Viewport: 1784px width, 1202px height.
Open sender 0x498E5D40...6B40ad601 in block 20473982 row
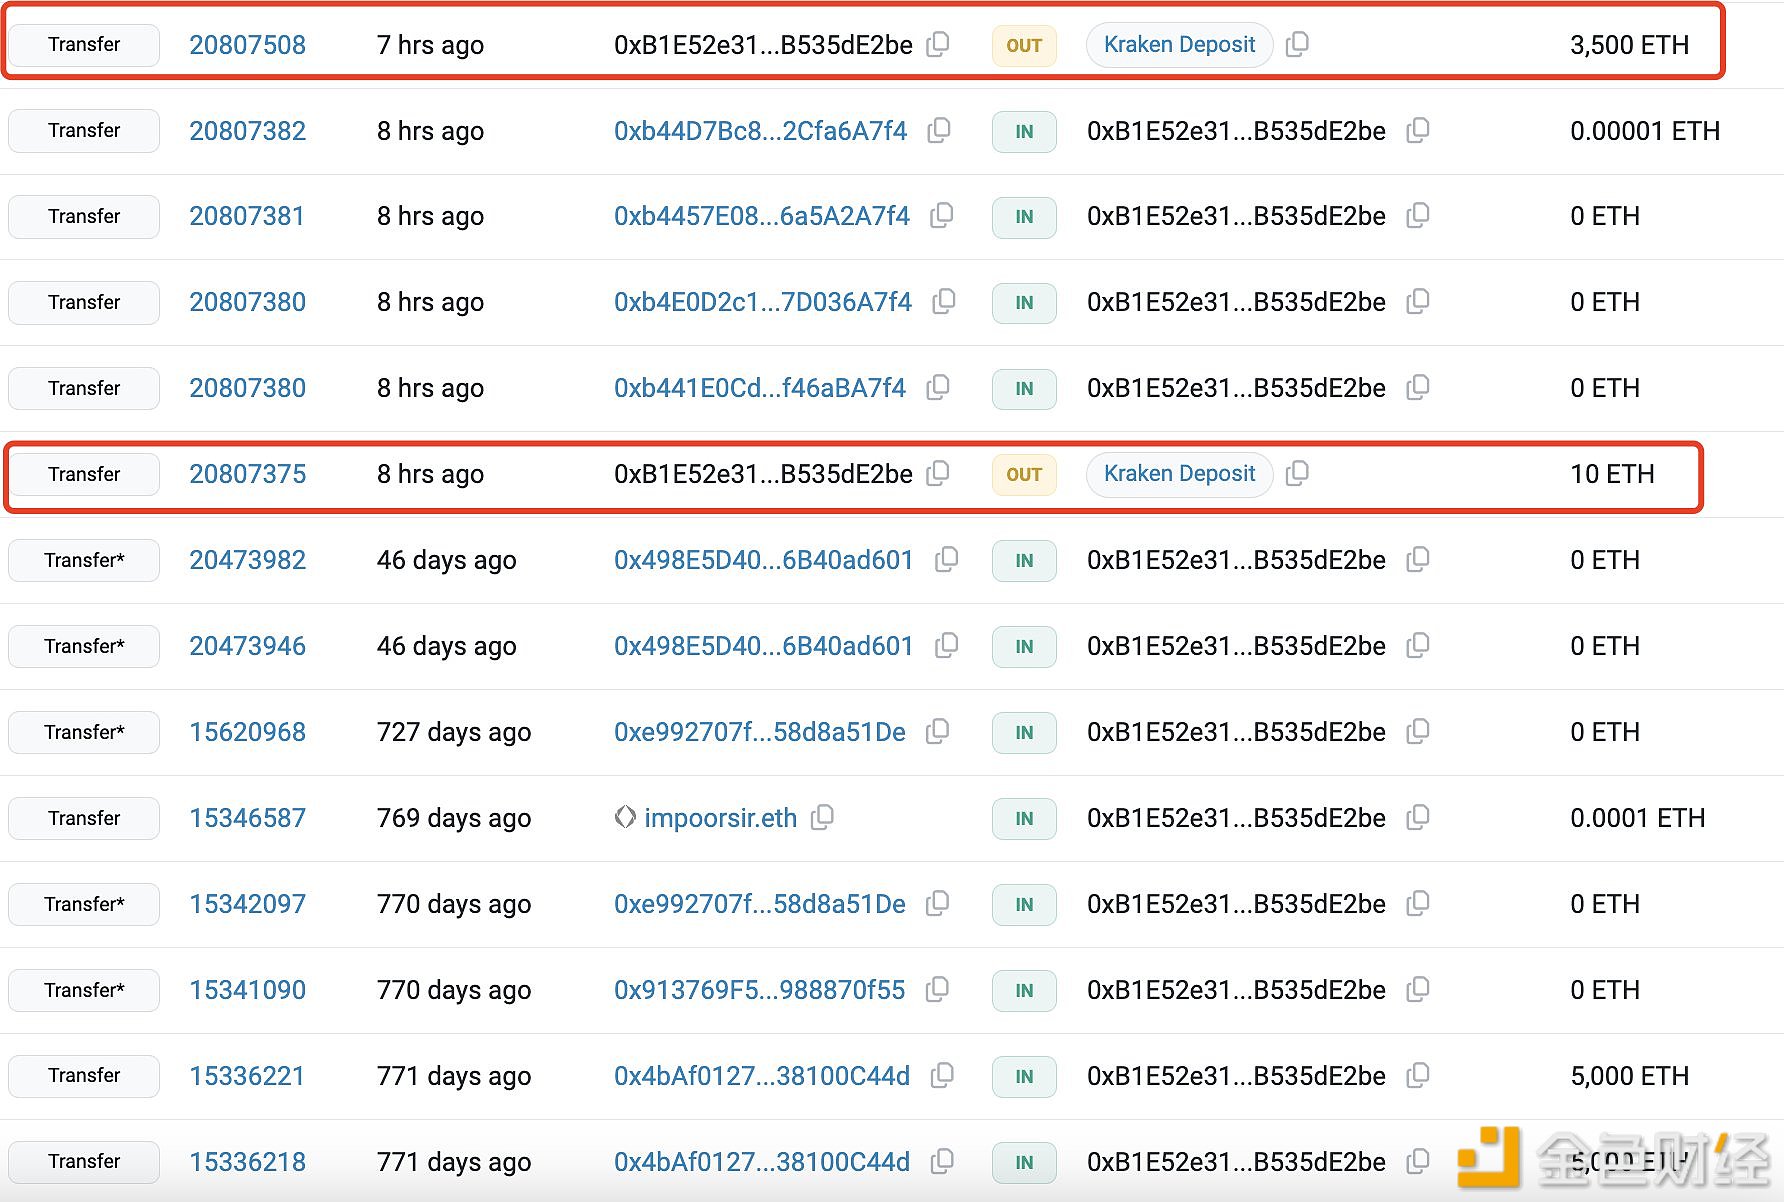[764, 560]
